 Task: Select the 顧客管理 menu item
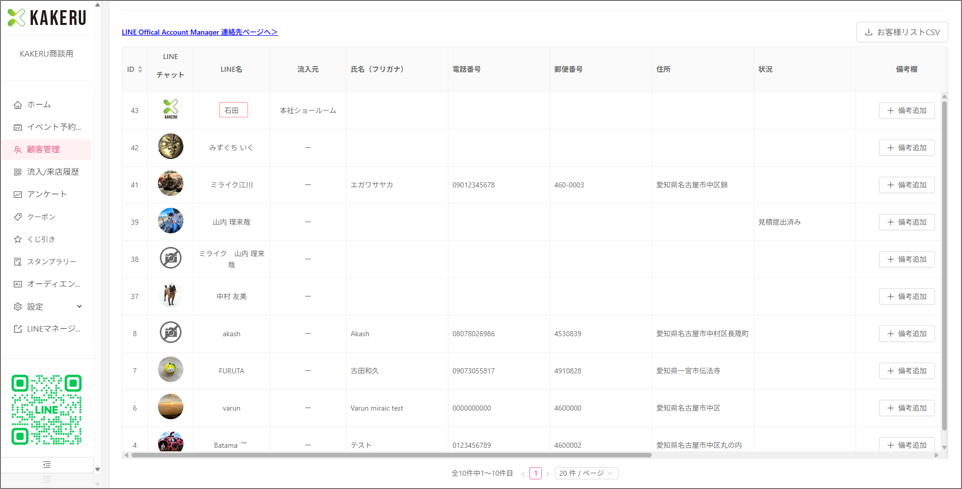pos(47,150)
